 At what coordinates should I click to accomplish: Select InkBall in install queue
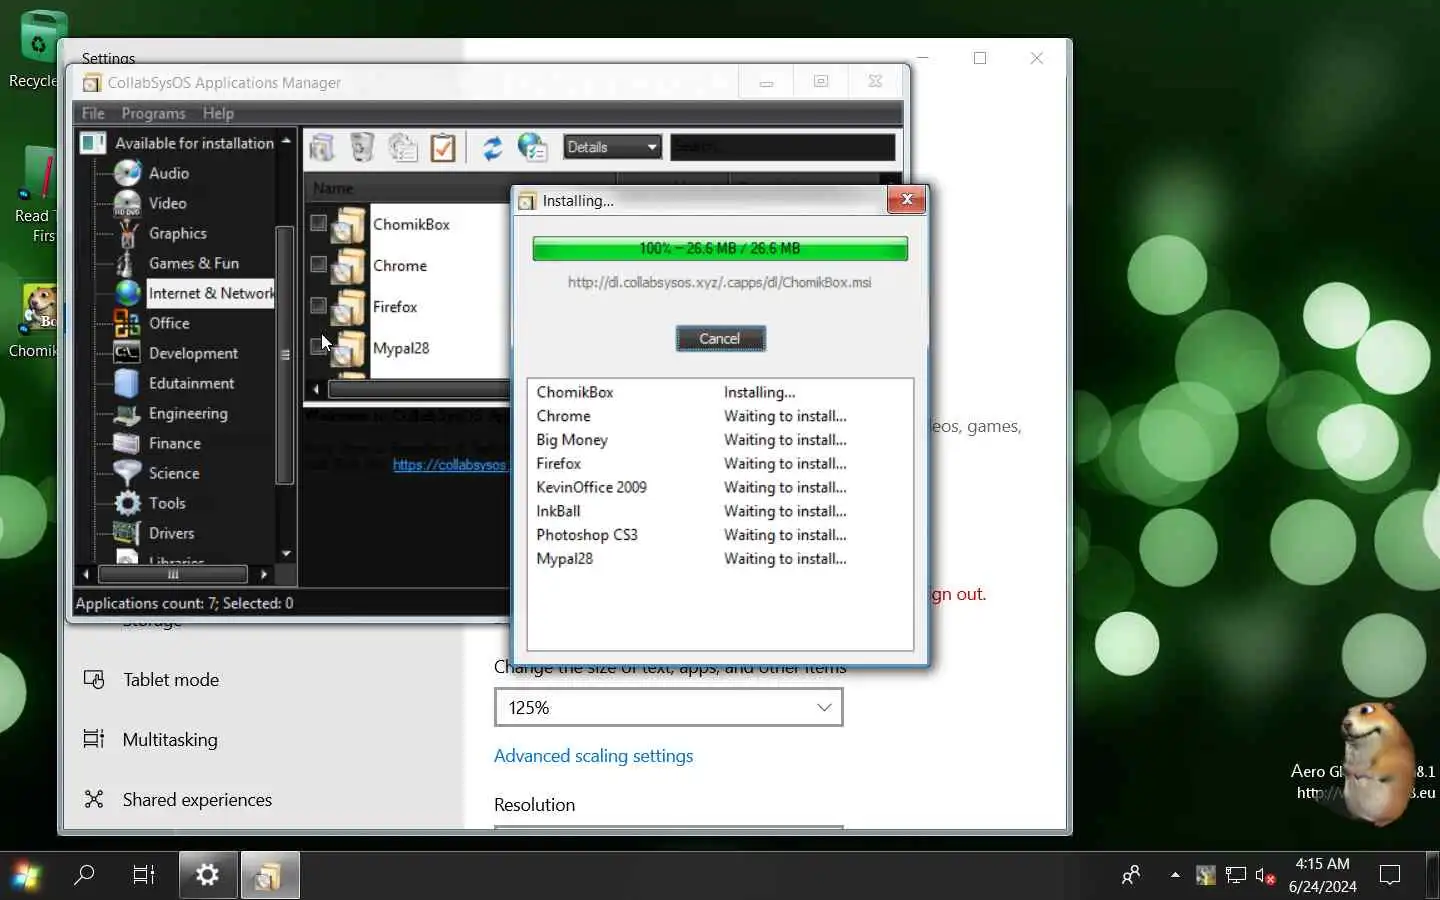pyautogui.click(x=558, y=511)
